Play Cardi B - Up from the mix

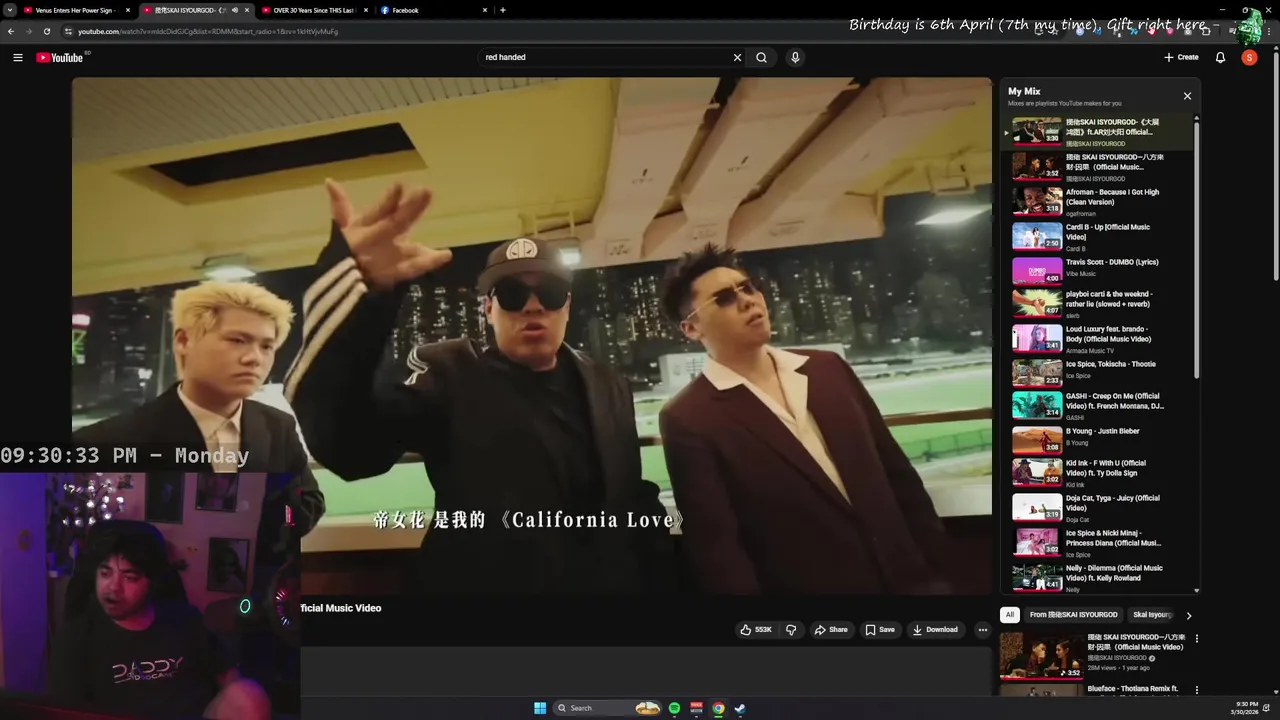click(x=1098, y=236)
